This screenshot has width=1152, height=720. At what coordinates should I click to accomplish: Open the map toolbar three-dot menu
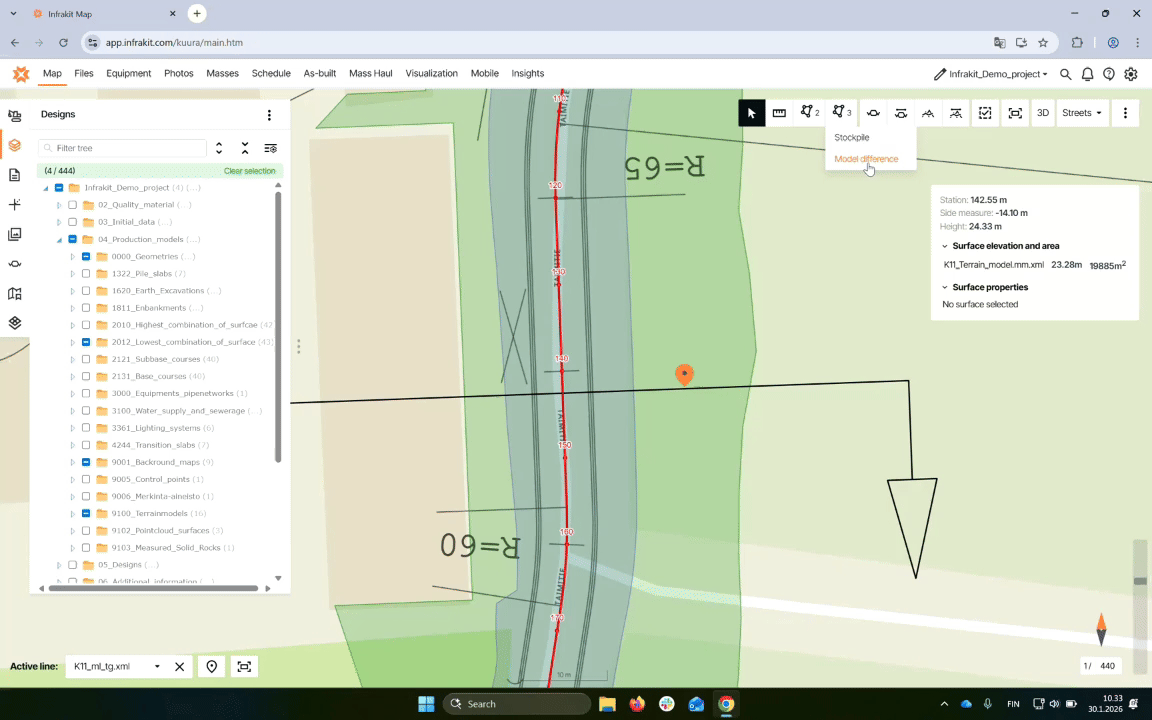click(1126, 113)
